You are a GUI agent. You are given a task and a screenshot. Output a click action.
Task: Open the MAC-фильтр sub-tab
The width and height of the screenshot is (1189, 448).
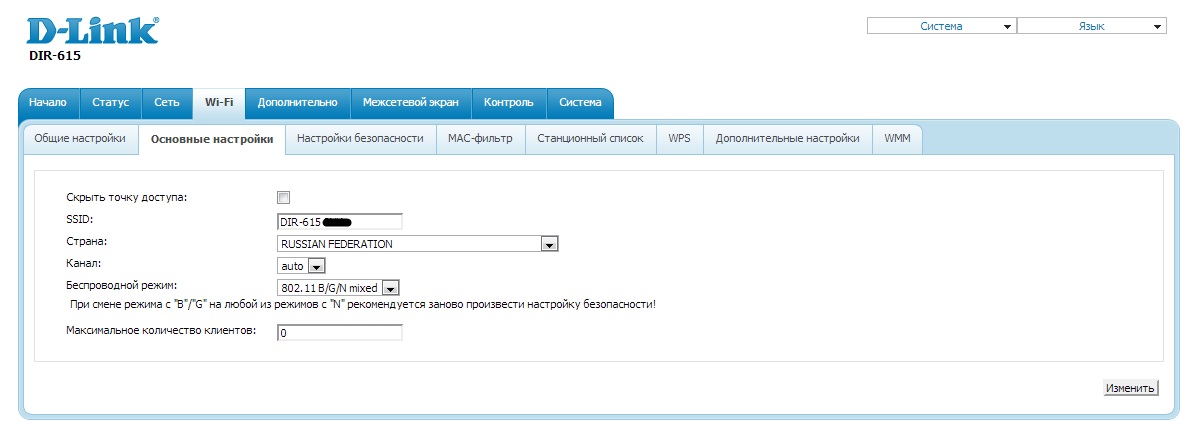[480, 139]
